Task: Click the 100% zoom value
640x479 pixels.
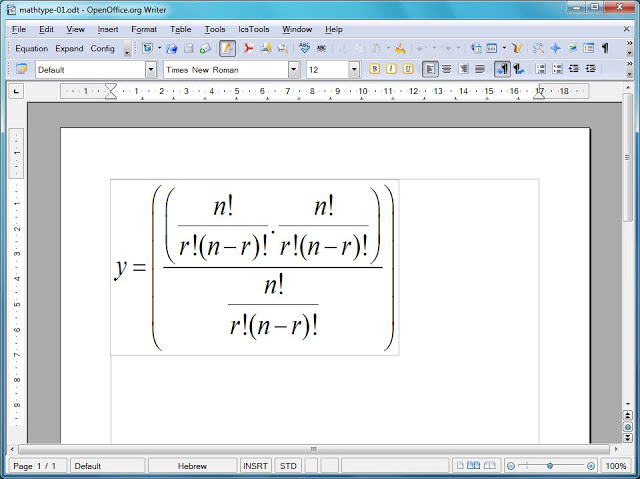Action: (616, 466)
